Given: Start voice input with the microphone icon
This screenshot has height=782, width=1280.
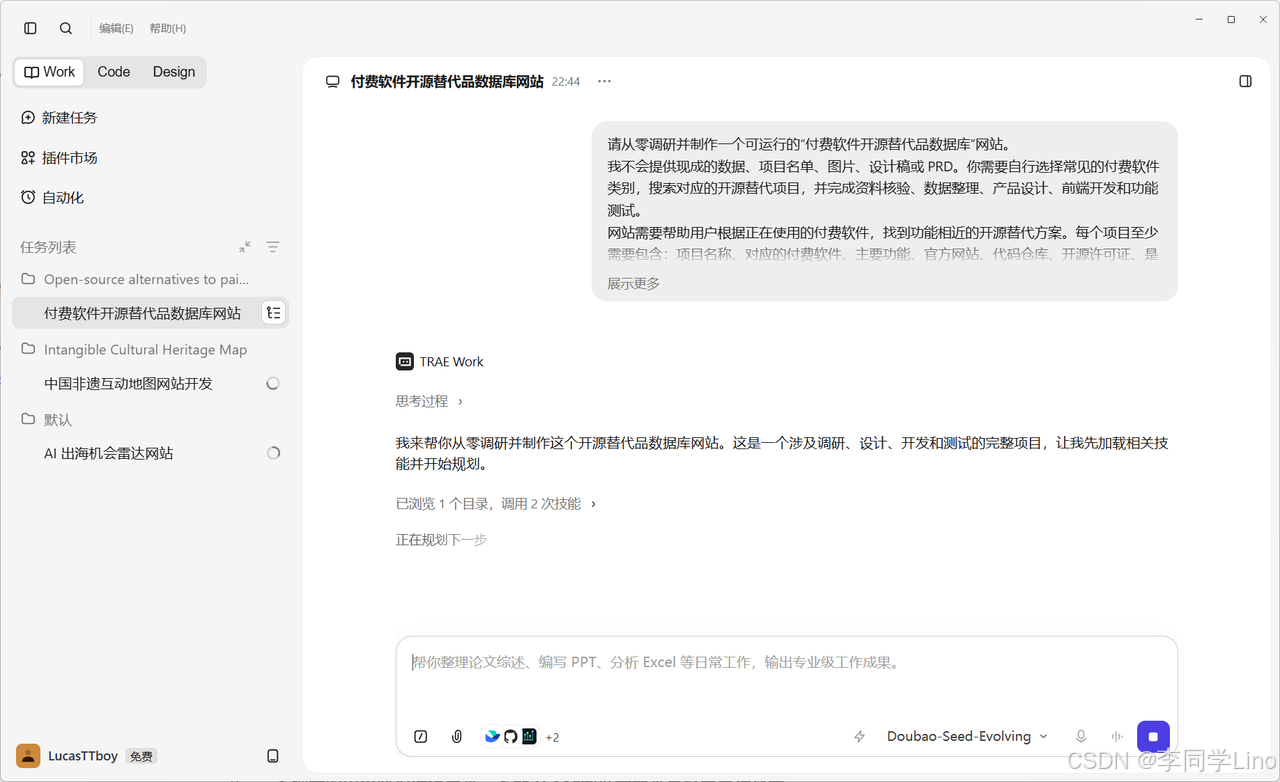Looking at the screenshot, I should tap(1081, 737).
